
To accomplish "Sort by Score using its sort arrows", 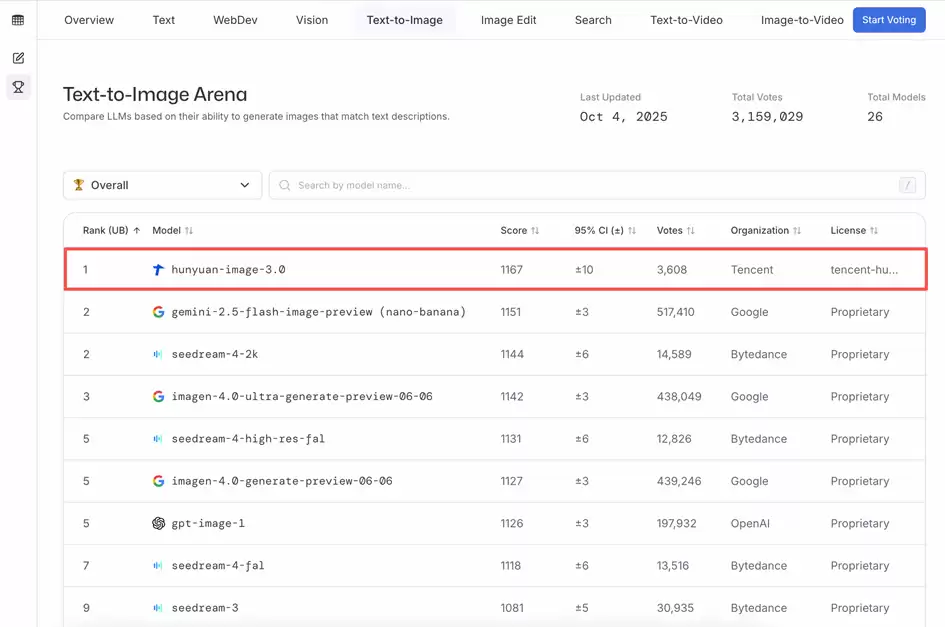I will (x=534, y=231).
